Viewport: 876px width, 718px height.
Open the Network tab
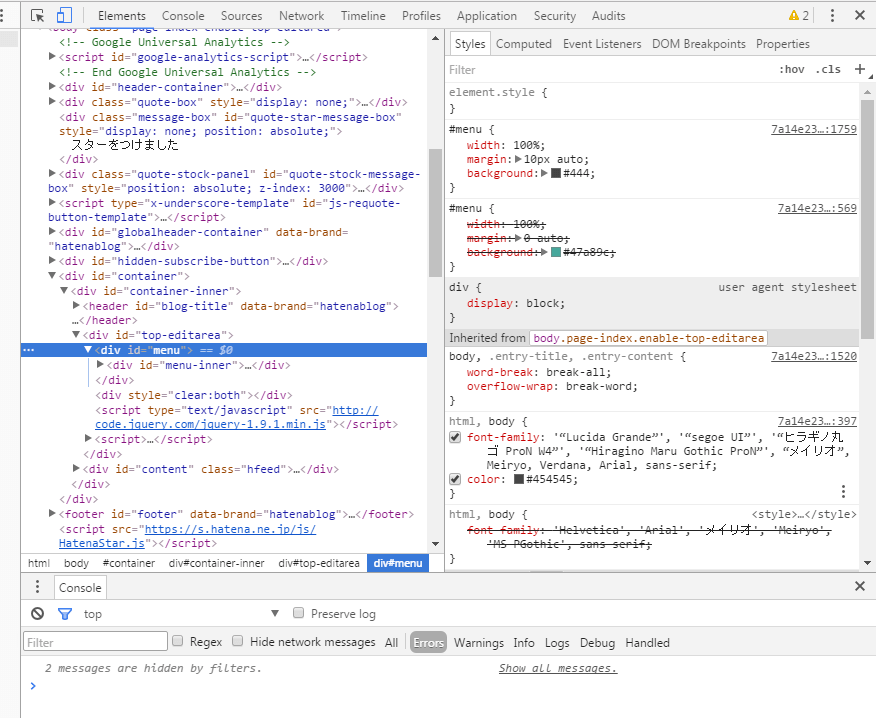click(x=302, y=16)
